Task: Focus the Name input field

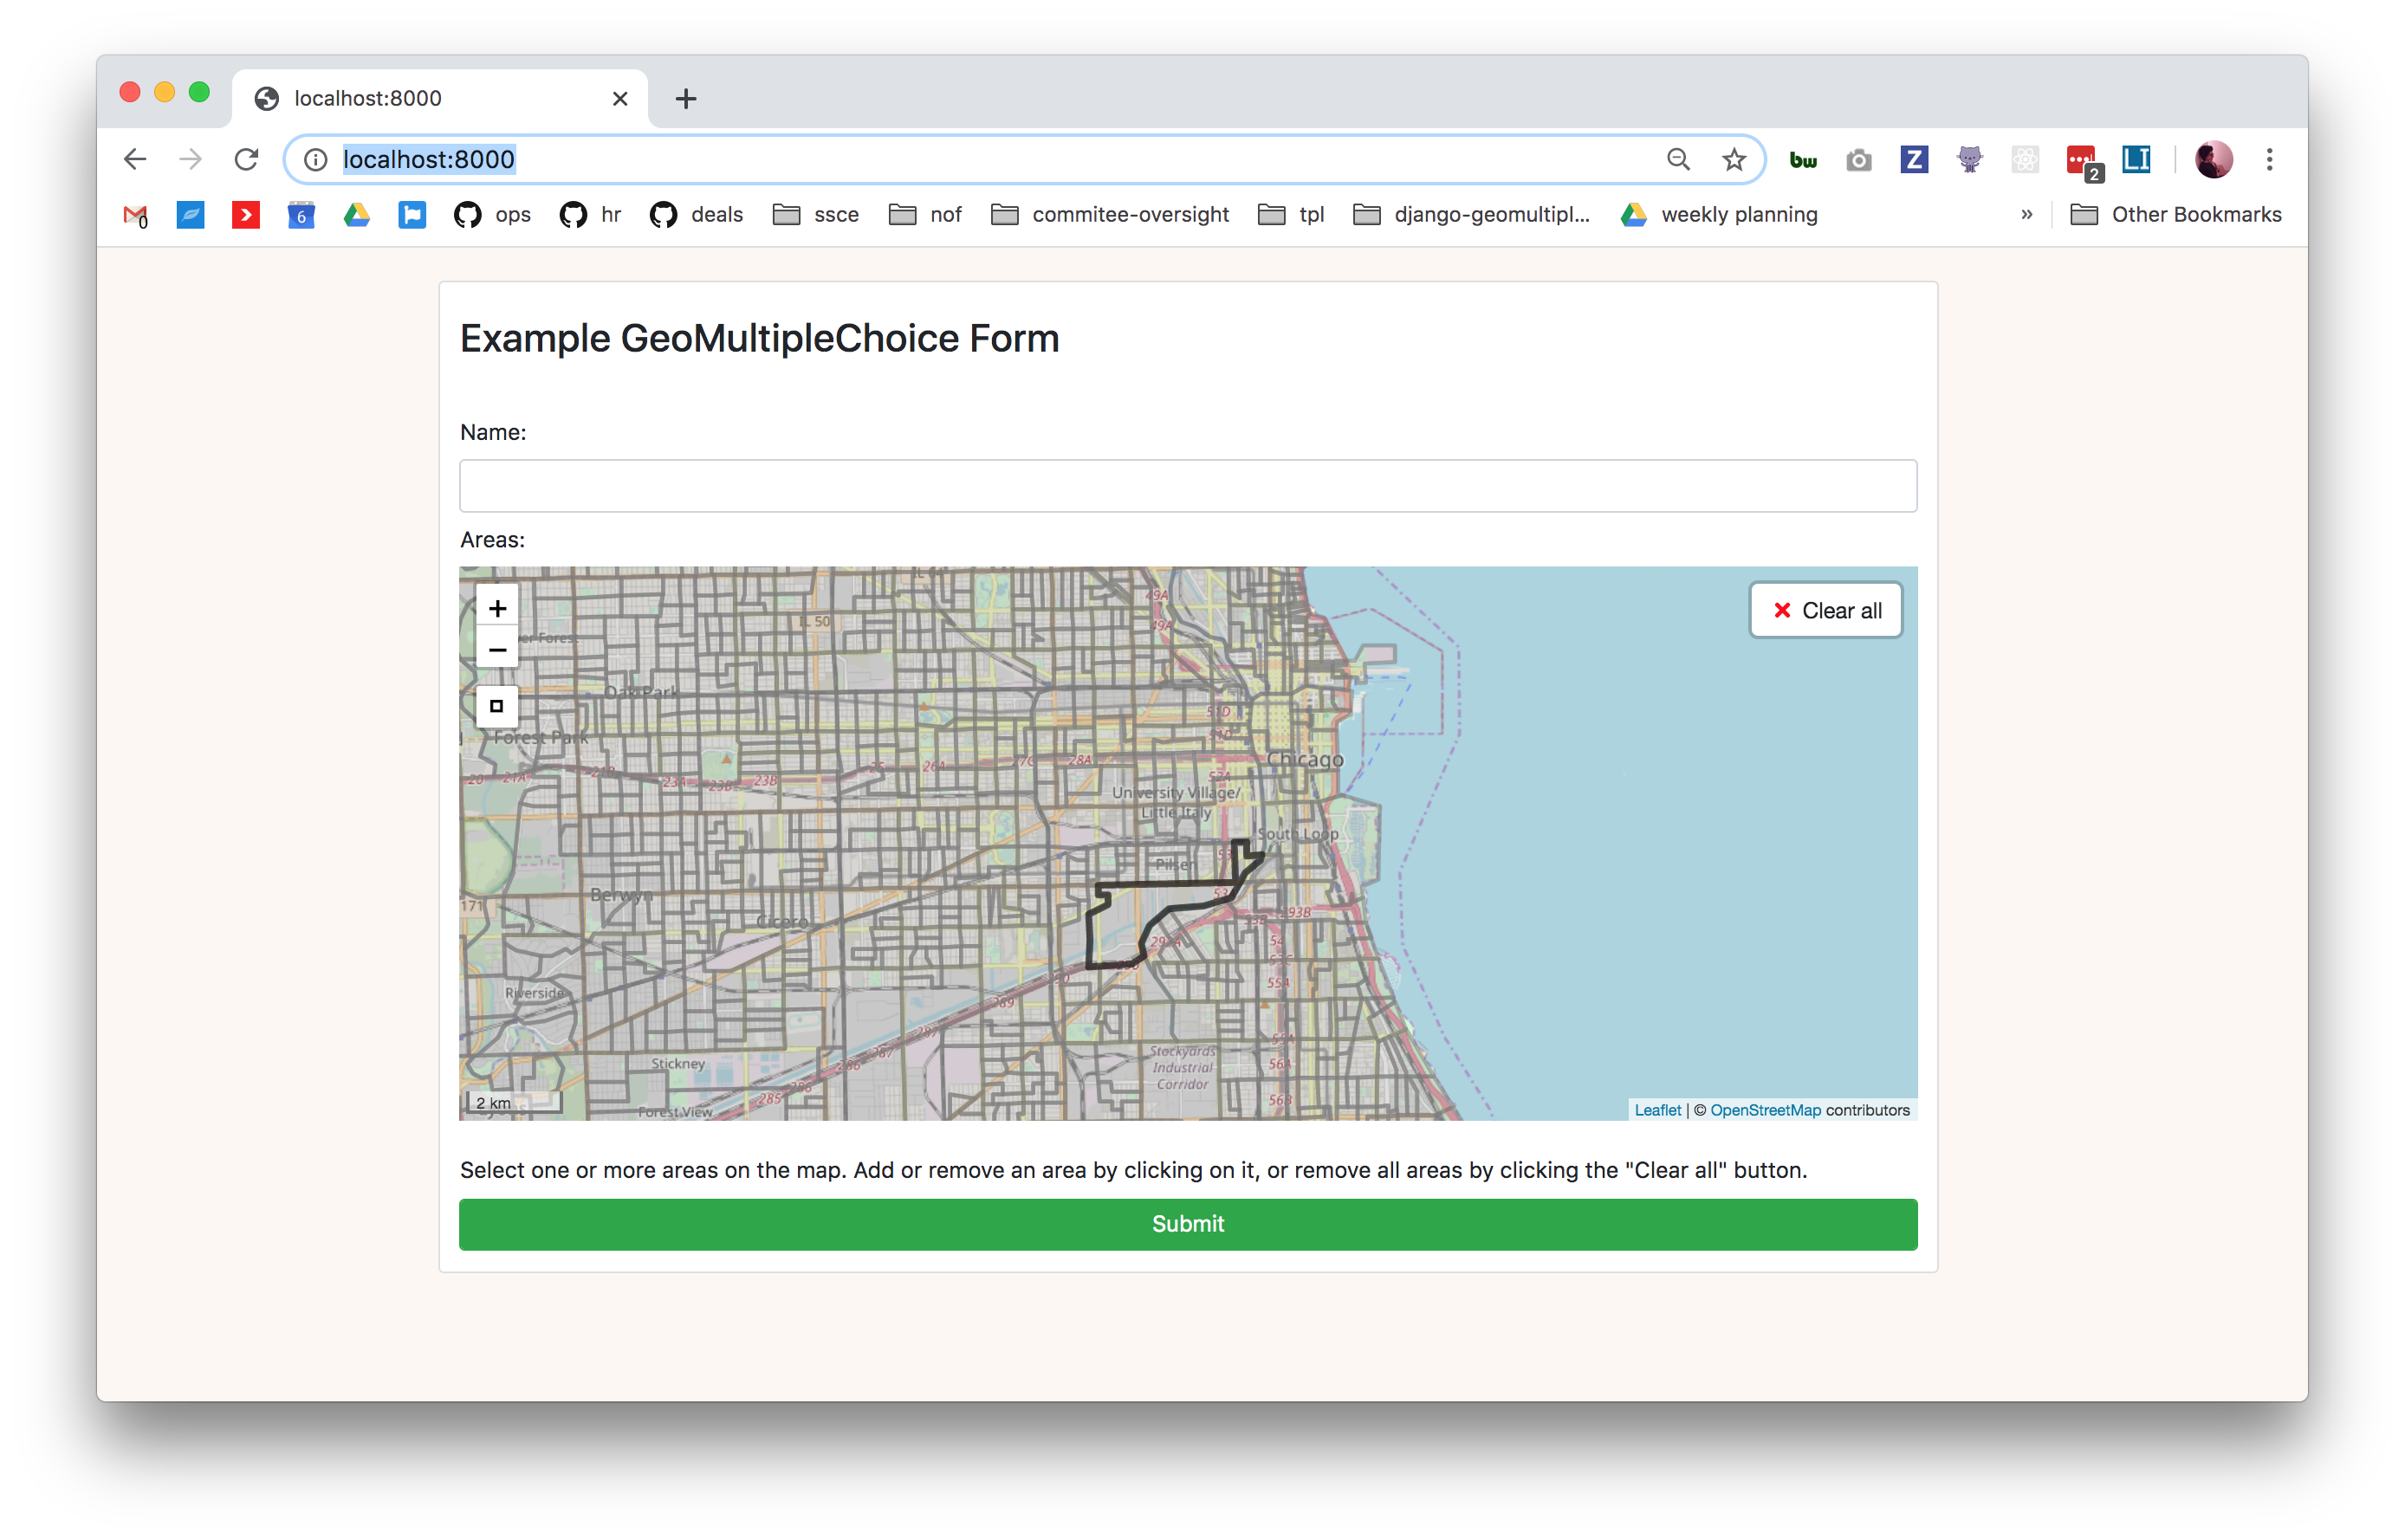Action: tap(1187, 486)
